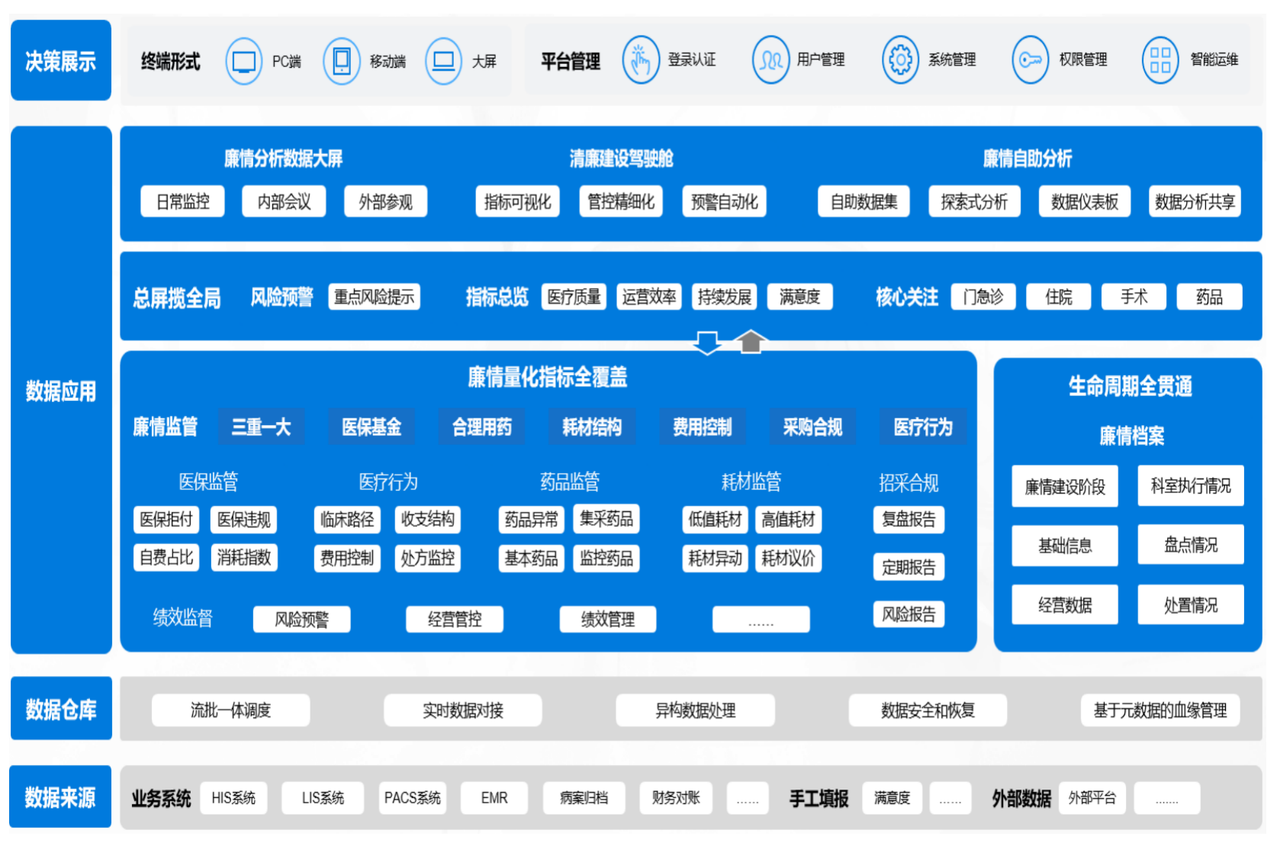Click the PC端 monitor icon
1280x849 pixels.
244,61
